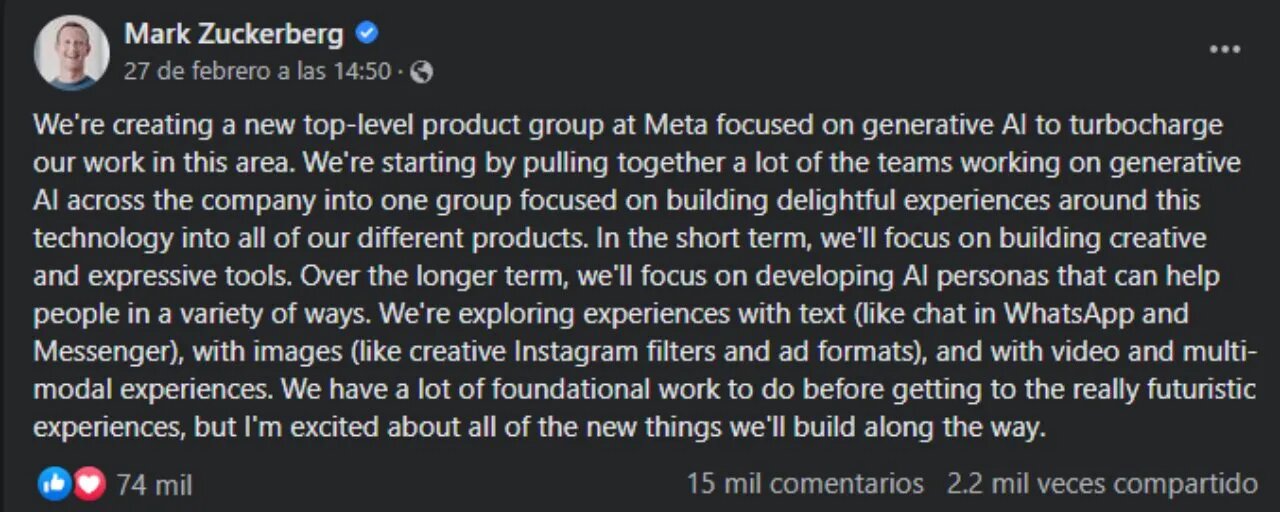Click the globe public audience icon
Screen dimensions: 1280x512
422,72
